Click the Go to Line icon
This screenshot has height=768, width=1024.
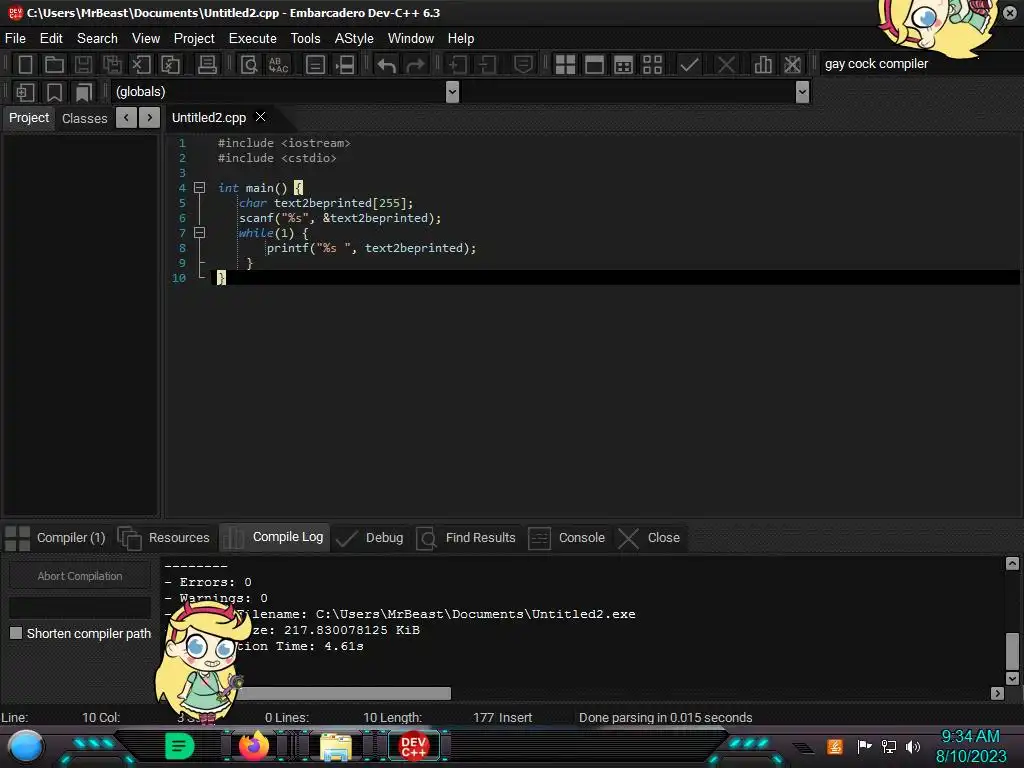point(345,65)
